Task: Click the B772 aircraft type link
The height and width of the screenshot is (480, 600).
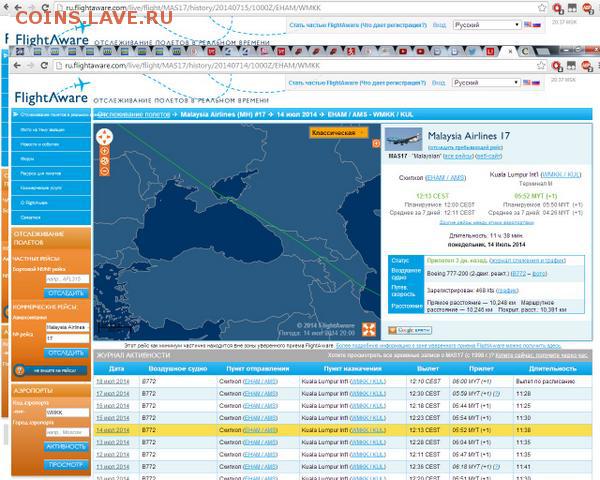Action: pyautogui.click(x=519, y=274)
